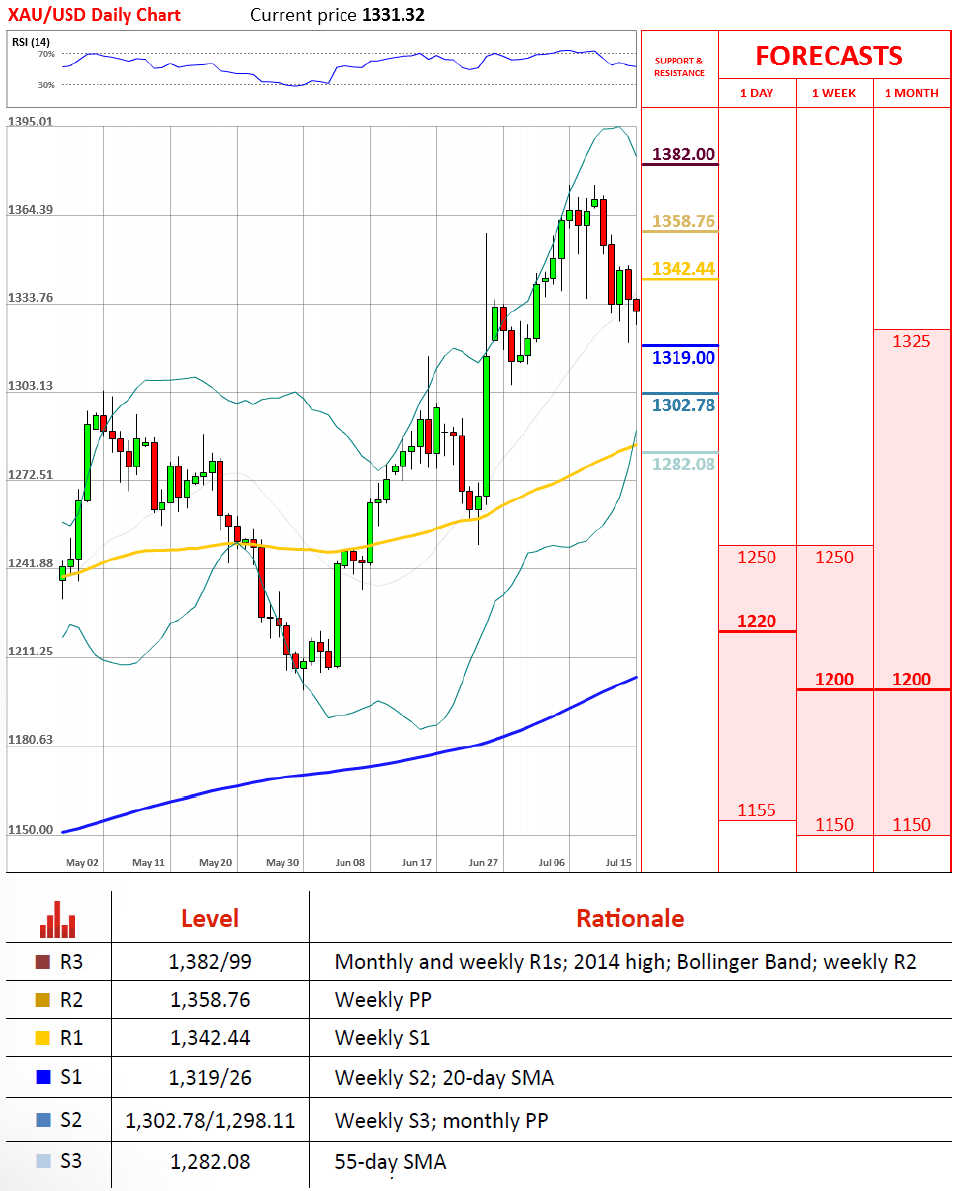Click the 1358.76 resistance level label
Screen dimensions: 964x1191
[683, 221]
